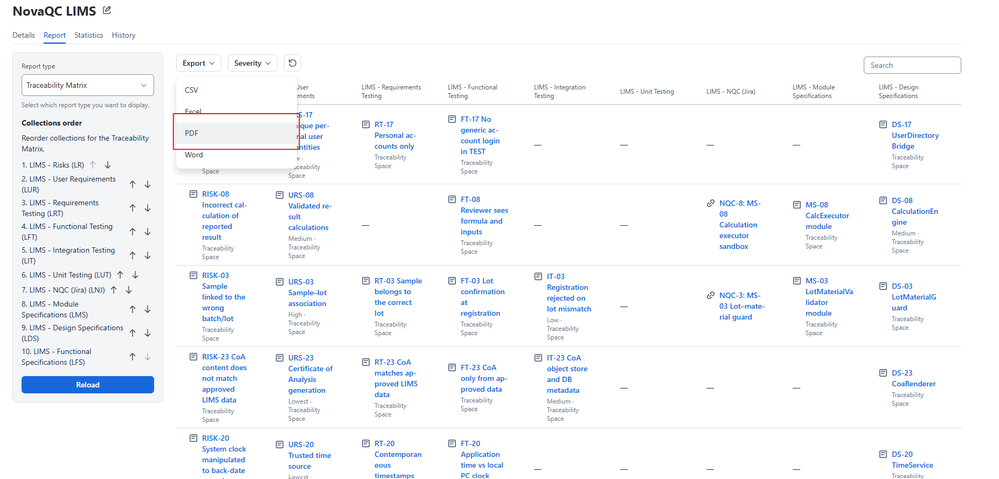Open the Report type Traceability Matrix combo box
This screenshot has height=479, width=999.
click(x=88, y=85)
